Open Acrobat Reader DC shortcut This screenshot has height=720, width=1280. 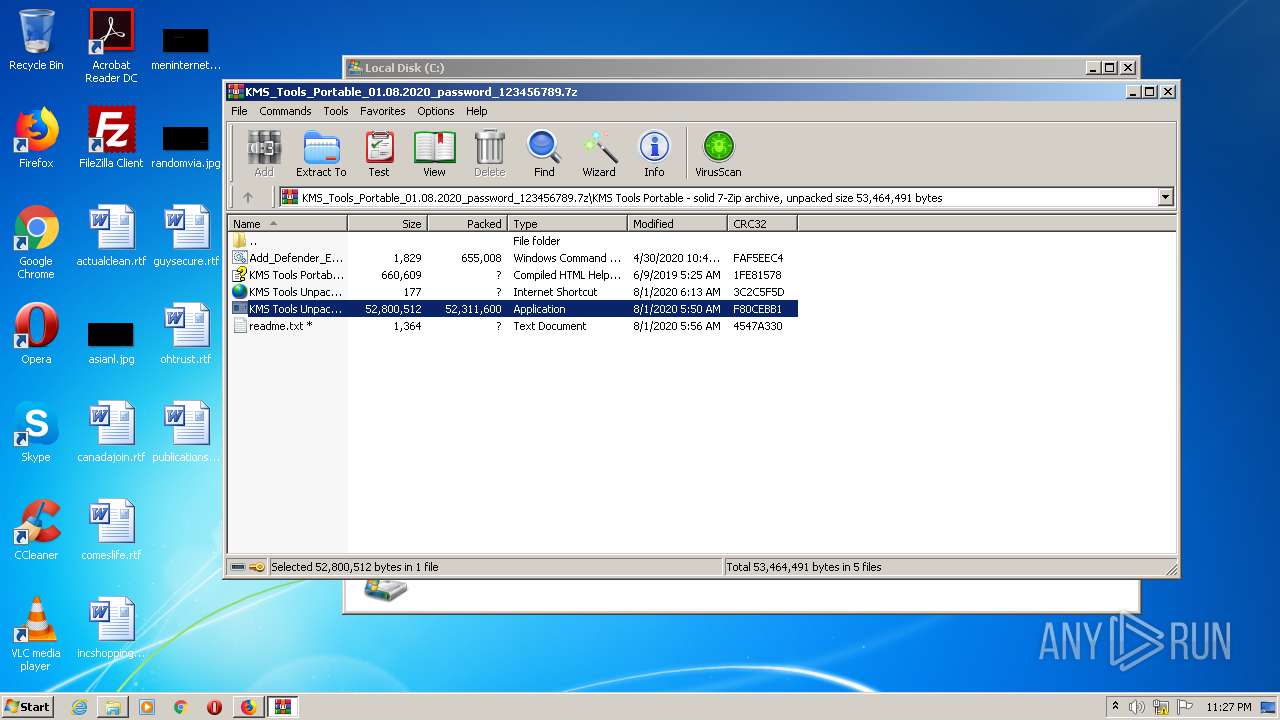tap(111, 46)
